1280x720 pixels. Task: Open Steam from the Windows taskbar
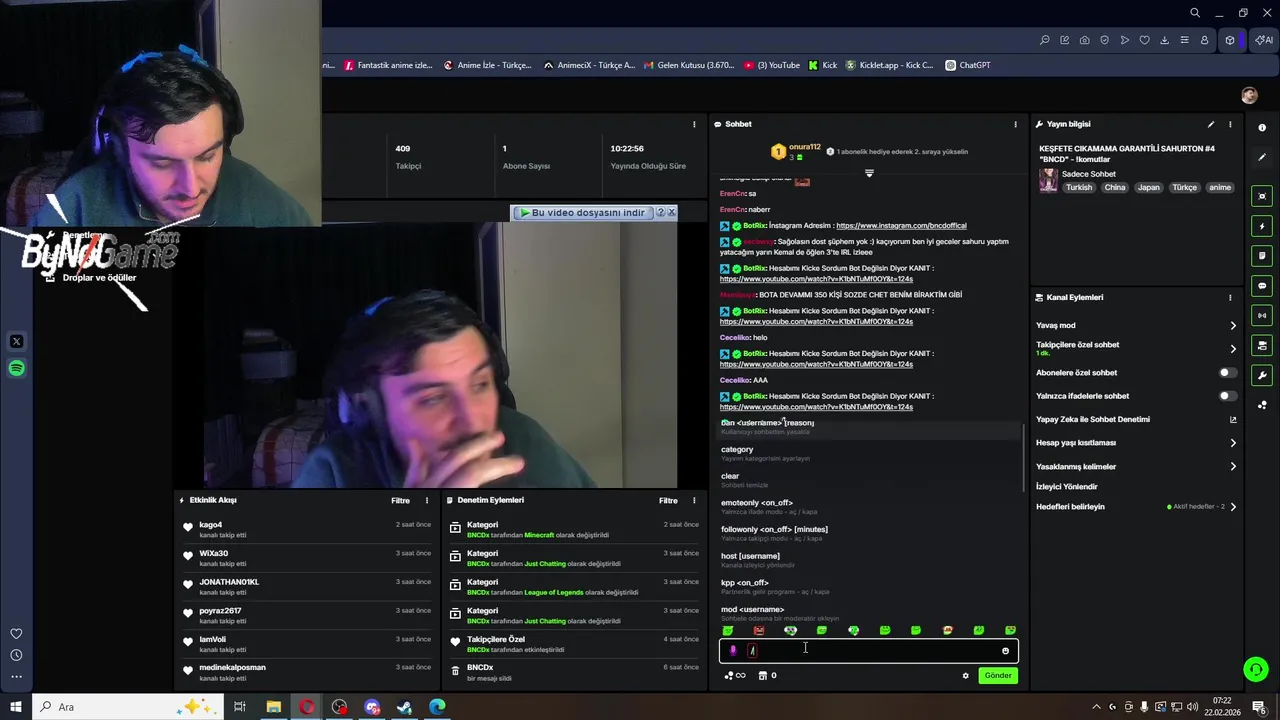click(405, 707)
